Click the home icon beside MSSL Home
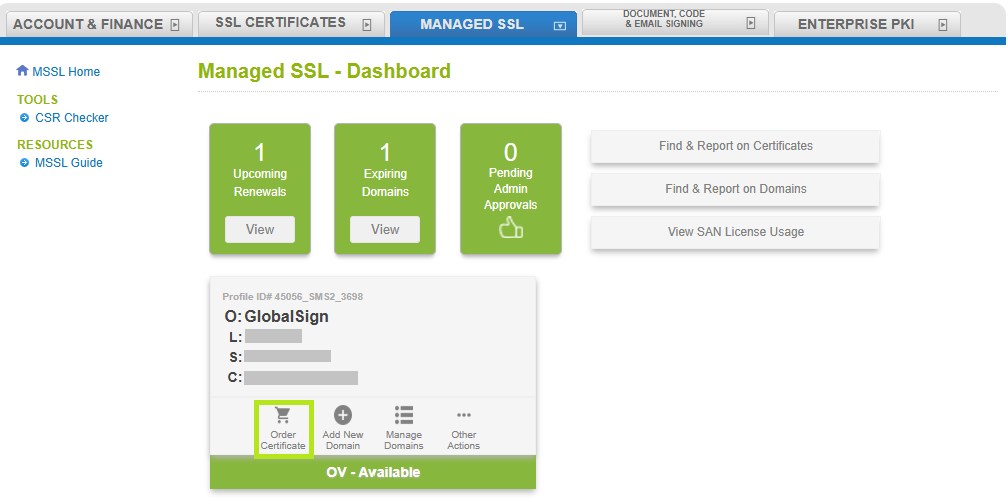 point(22,71)
